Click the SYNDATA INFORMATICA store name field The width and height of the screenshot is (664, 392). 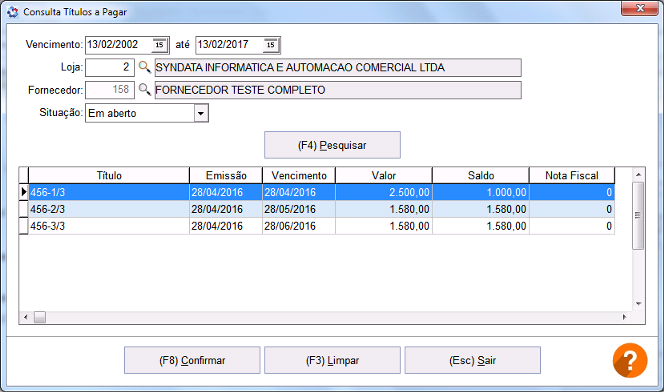[338, 67]
